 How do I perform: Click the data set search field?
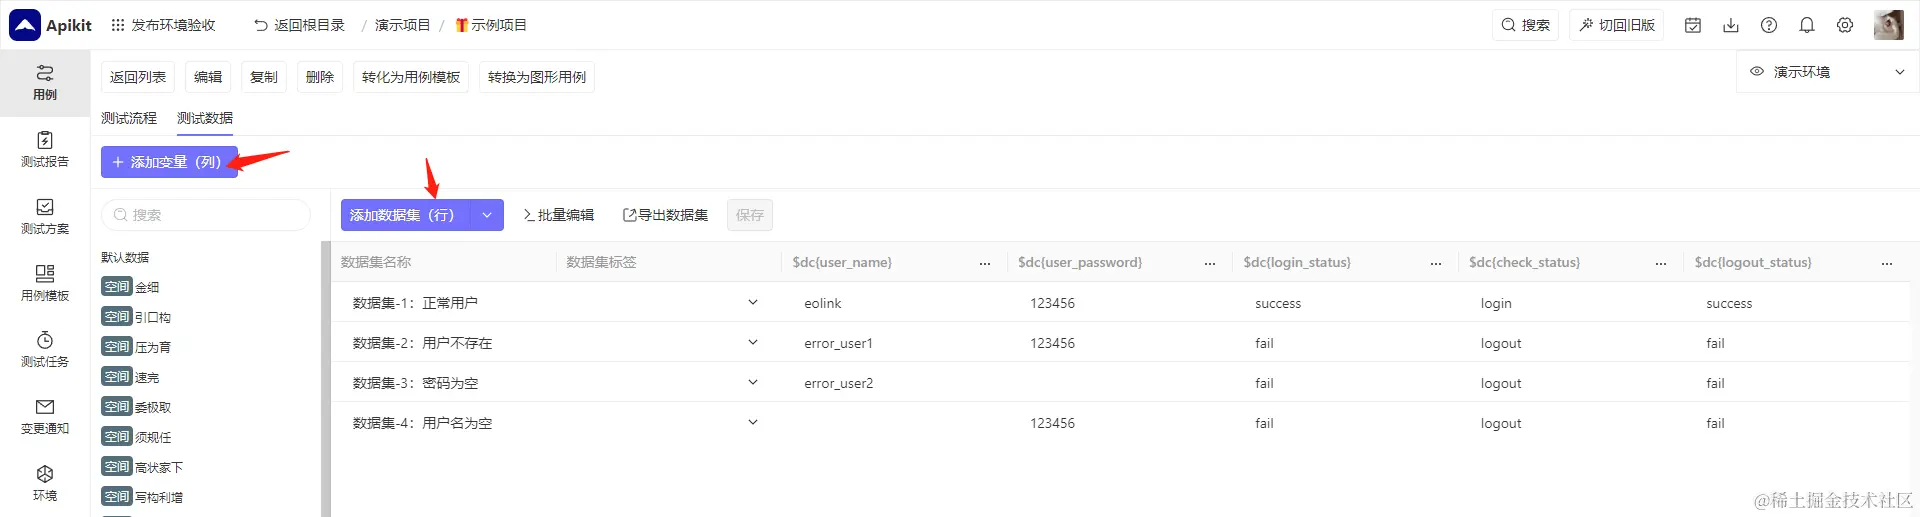tap(206, 215)
